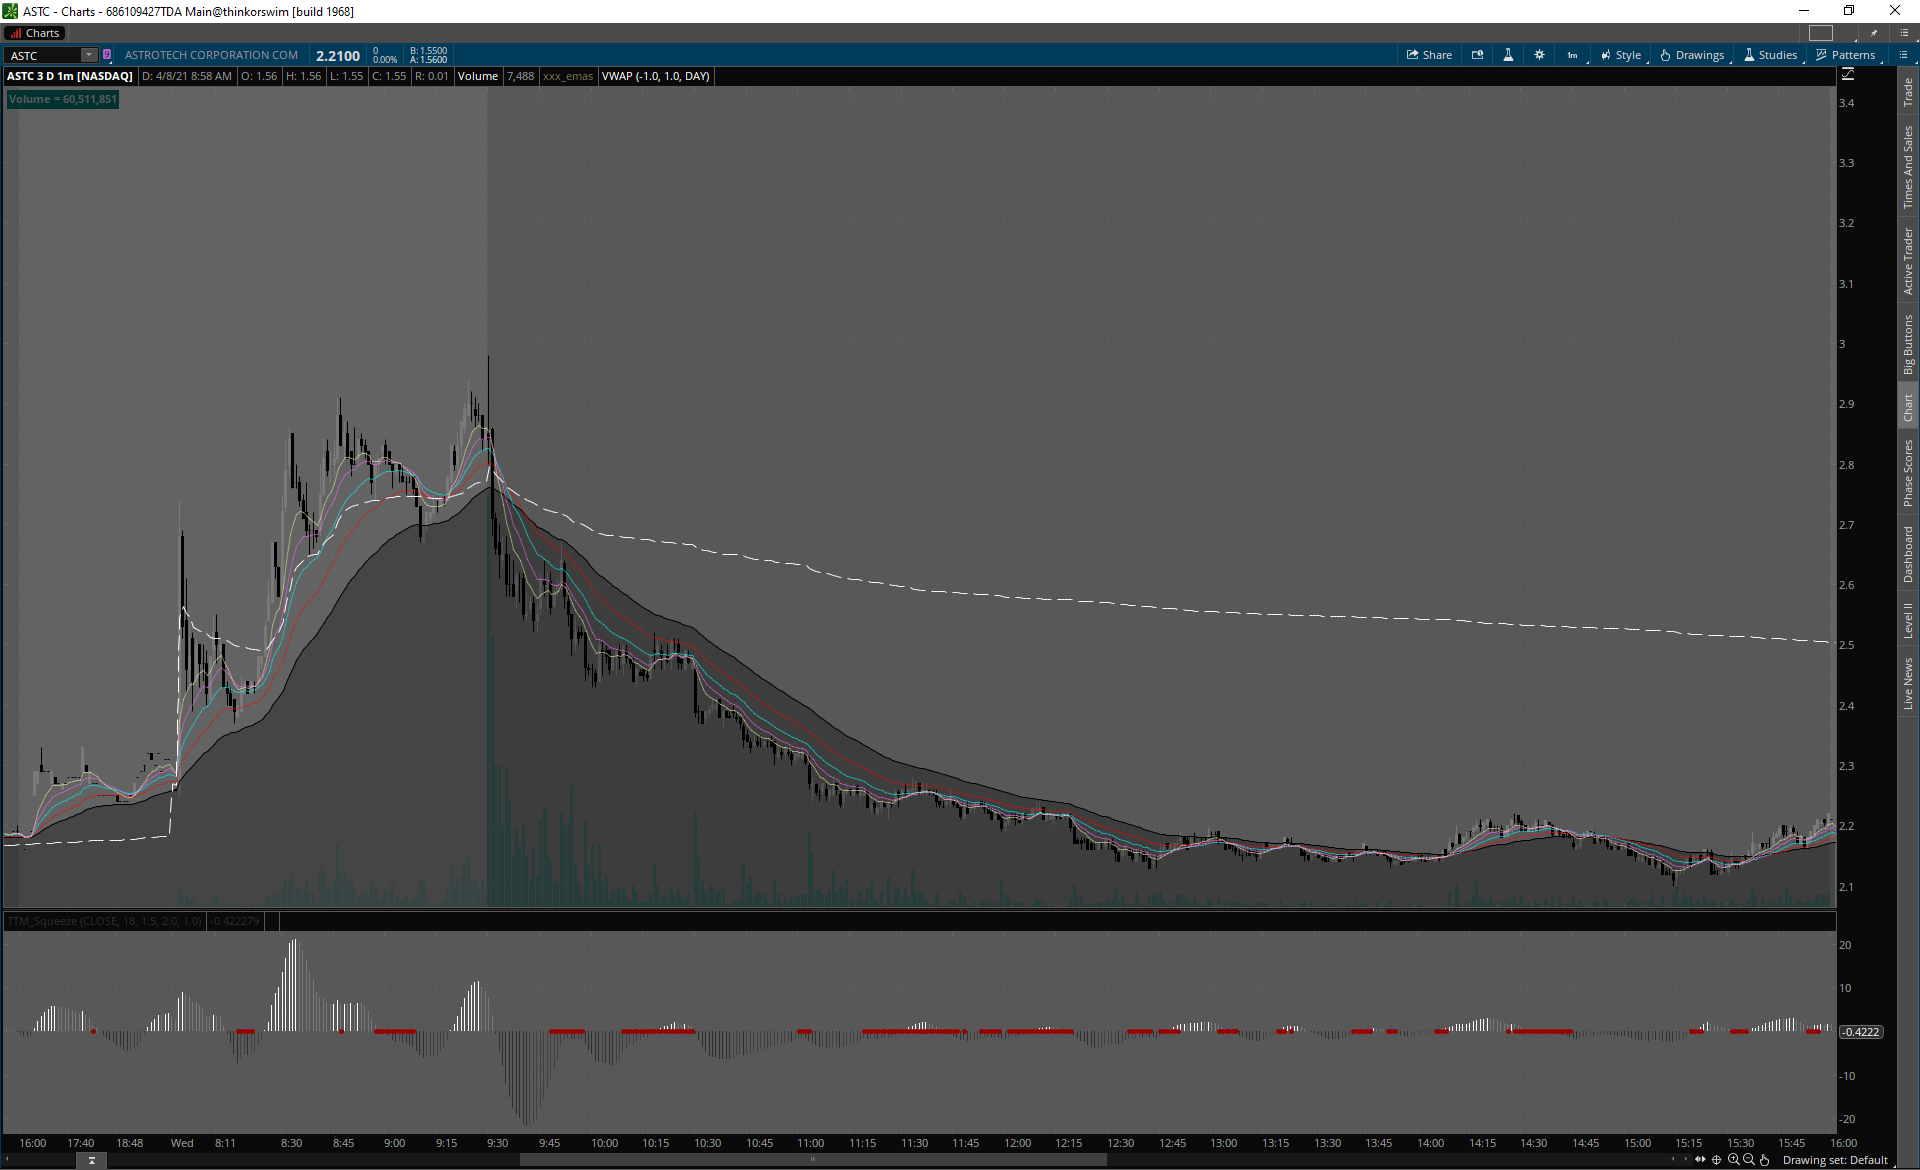Open the Edit studies flask icon
Screen dimensions: 1920x1170
point(1508,55)
